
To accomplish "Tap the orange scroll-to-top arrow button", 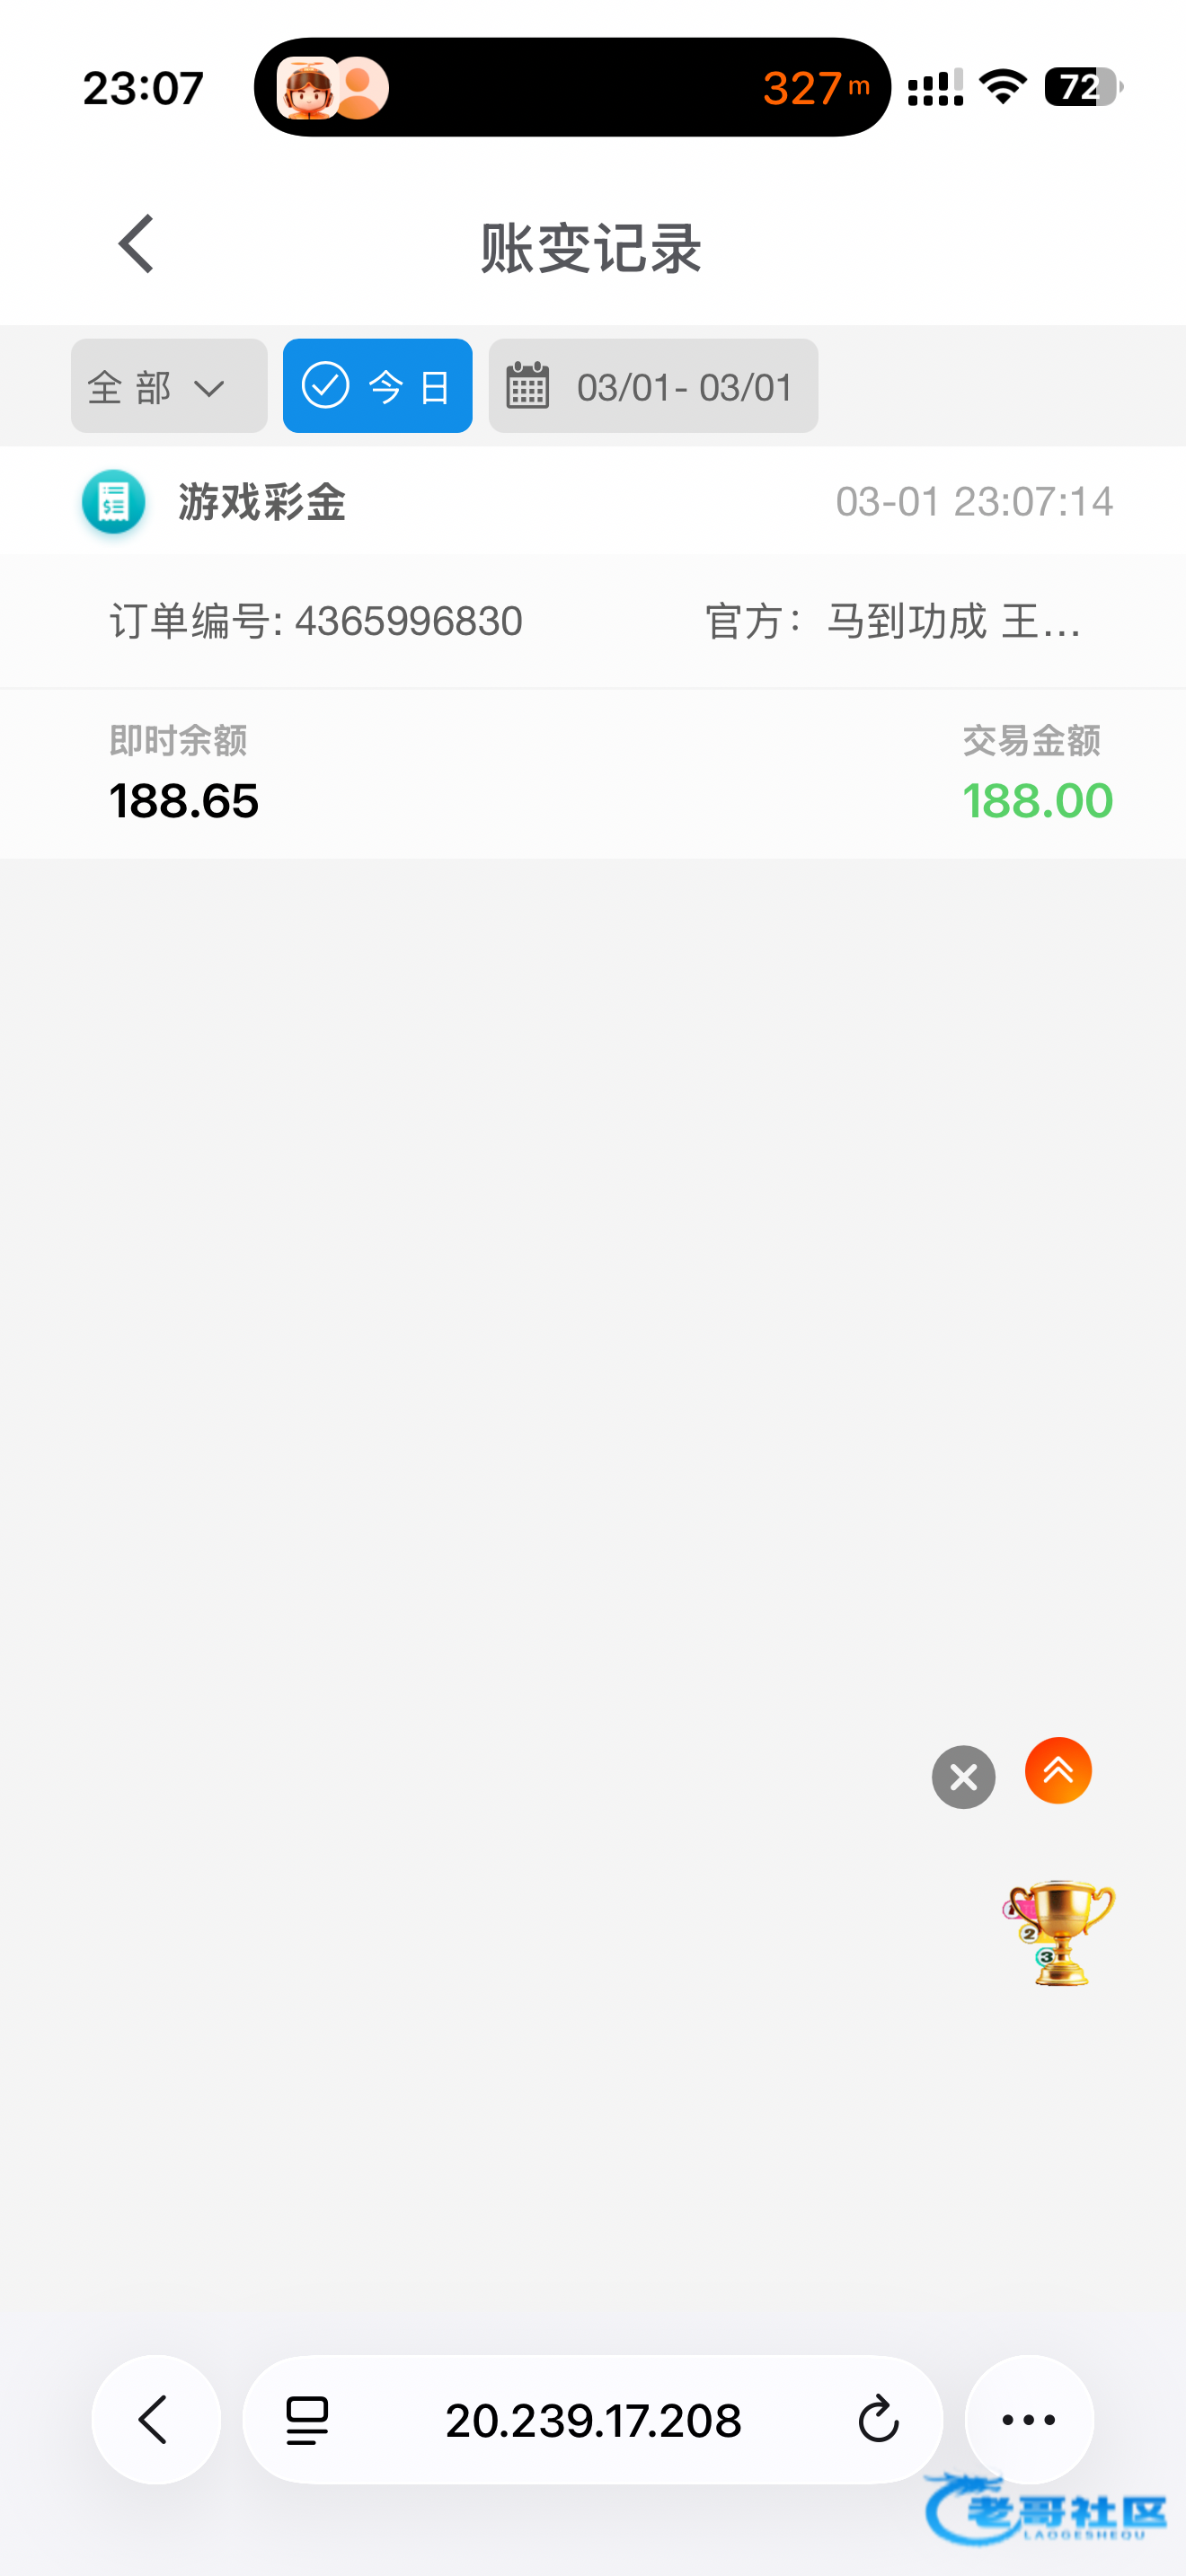I will pos(1058,1771).
